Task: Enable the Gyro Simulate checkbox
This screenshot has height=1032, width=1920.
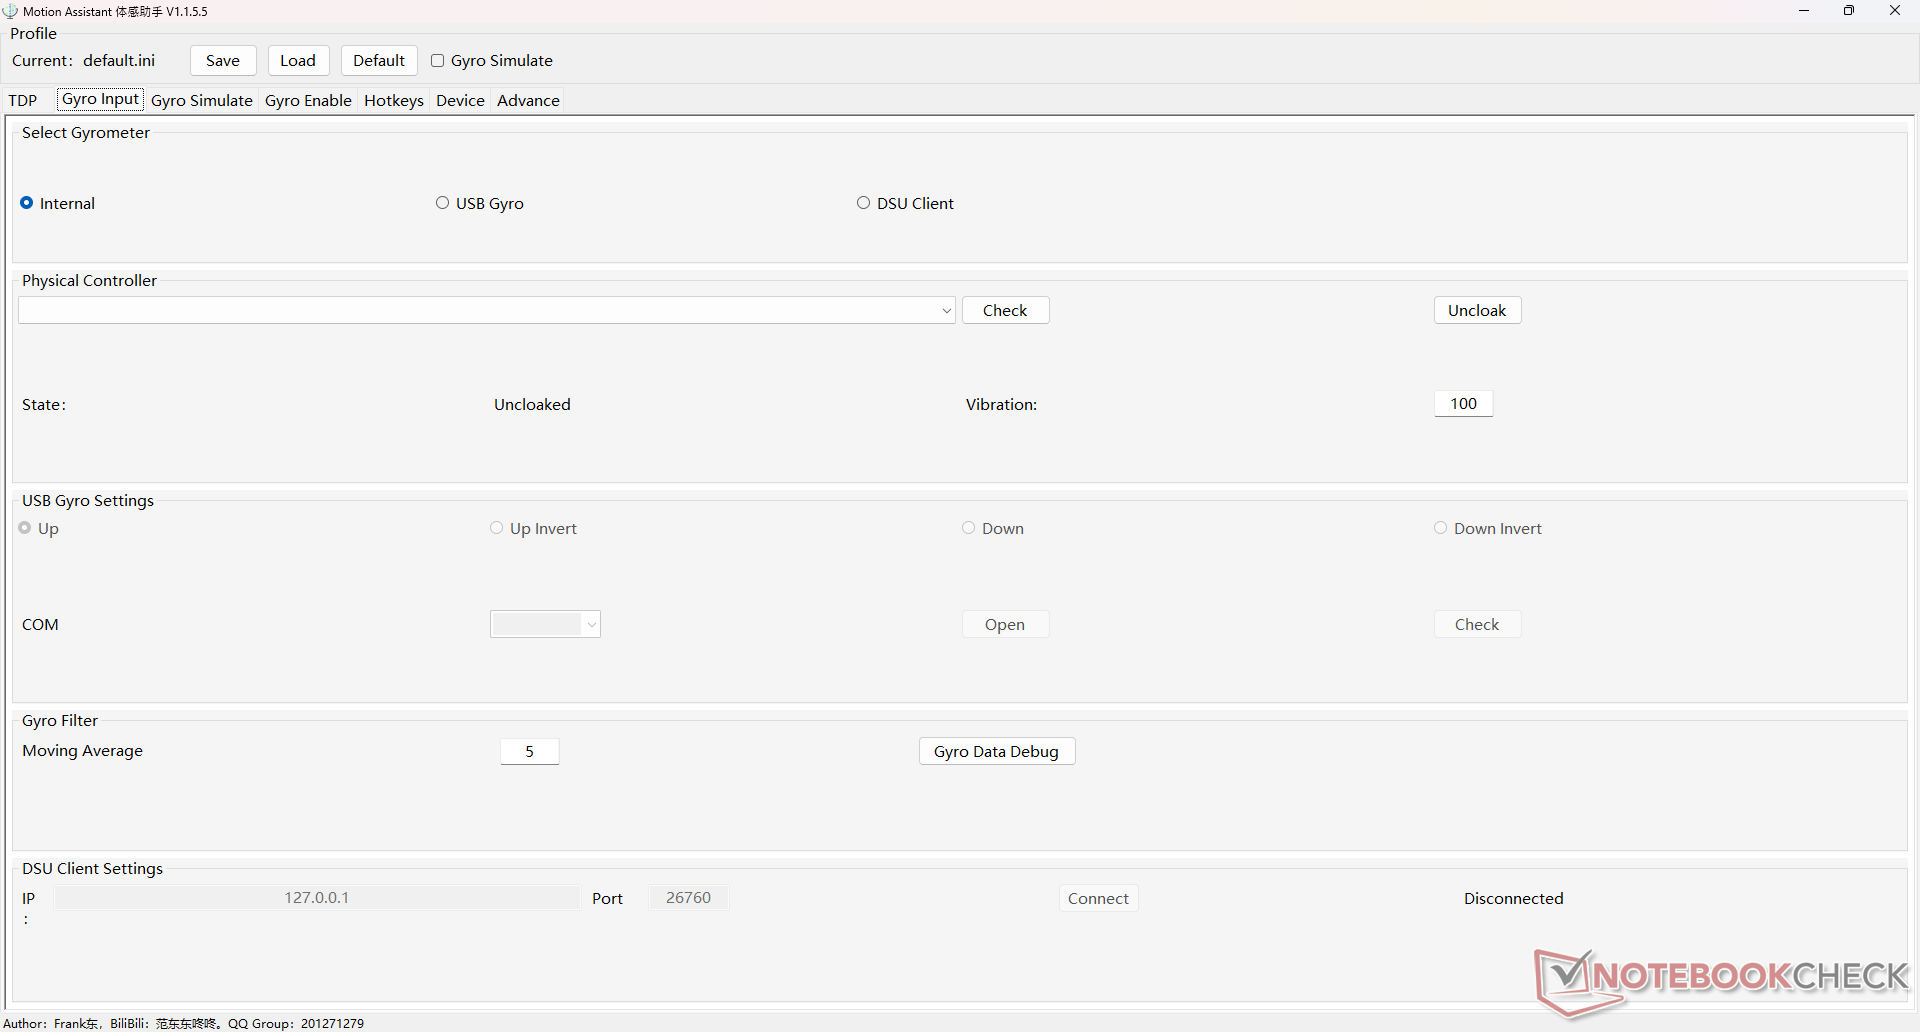Action: [x=438, y=61]
